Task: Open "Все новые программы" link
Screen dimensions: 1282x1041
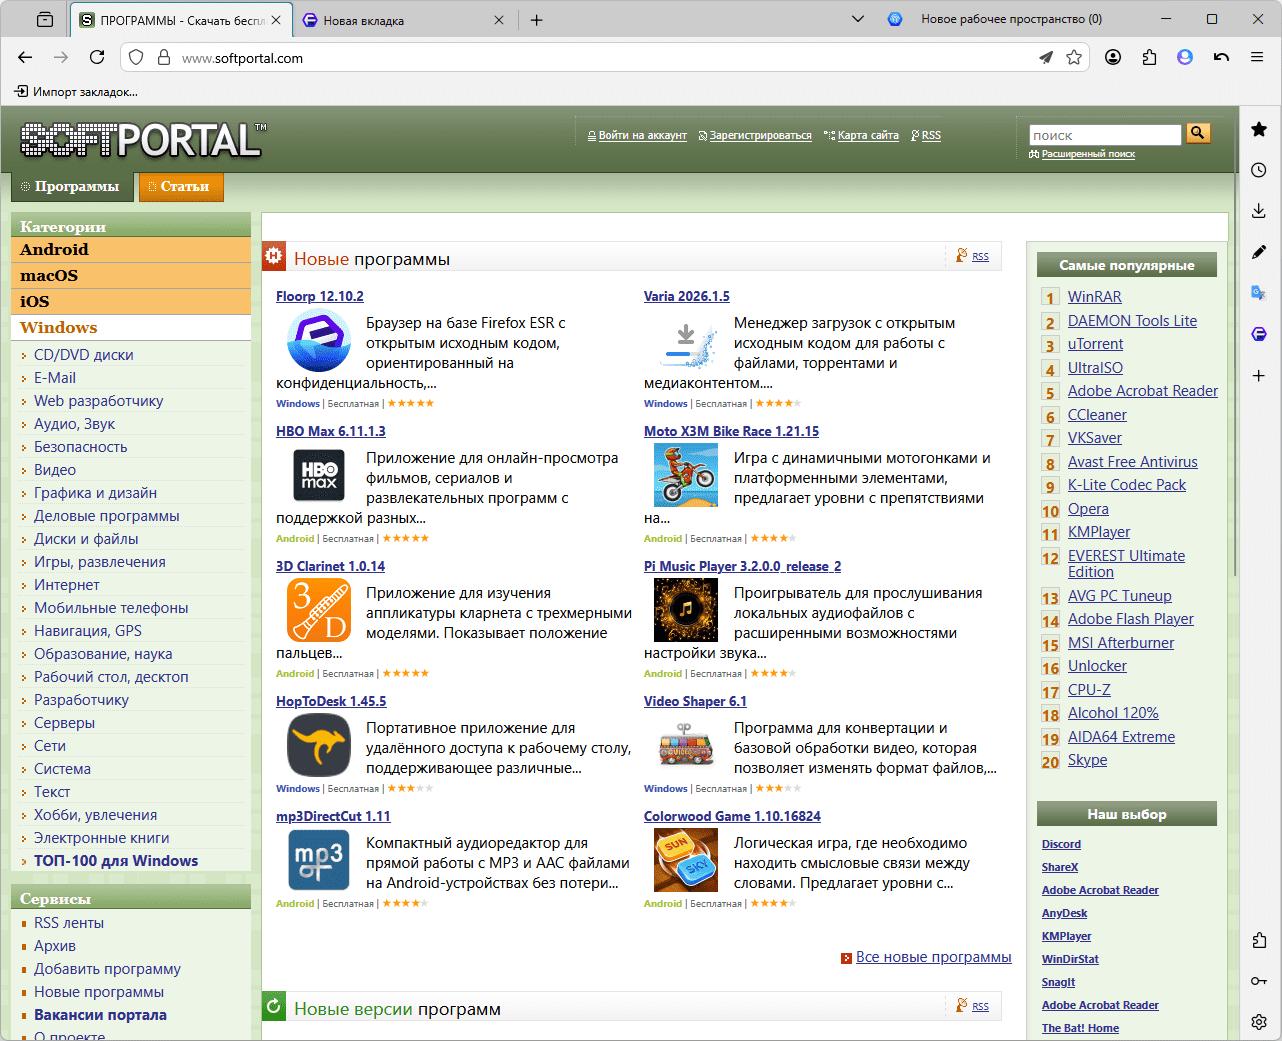Action: (934, 957)
